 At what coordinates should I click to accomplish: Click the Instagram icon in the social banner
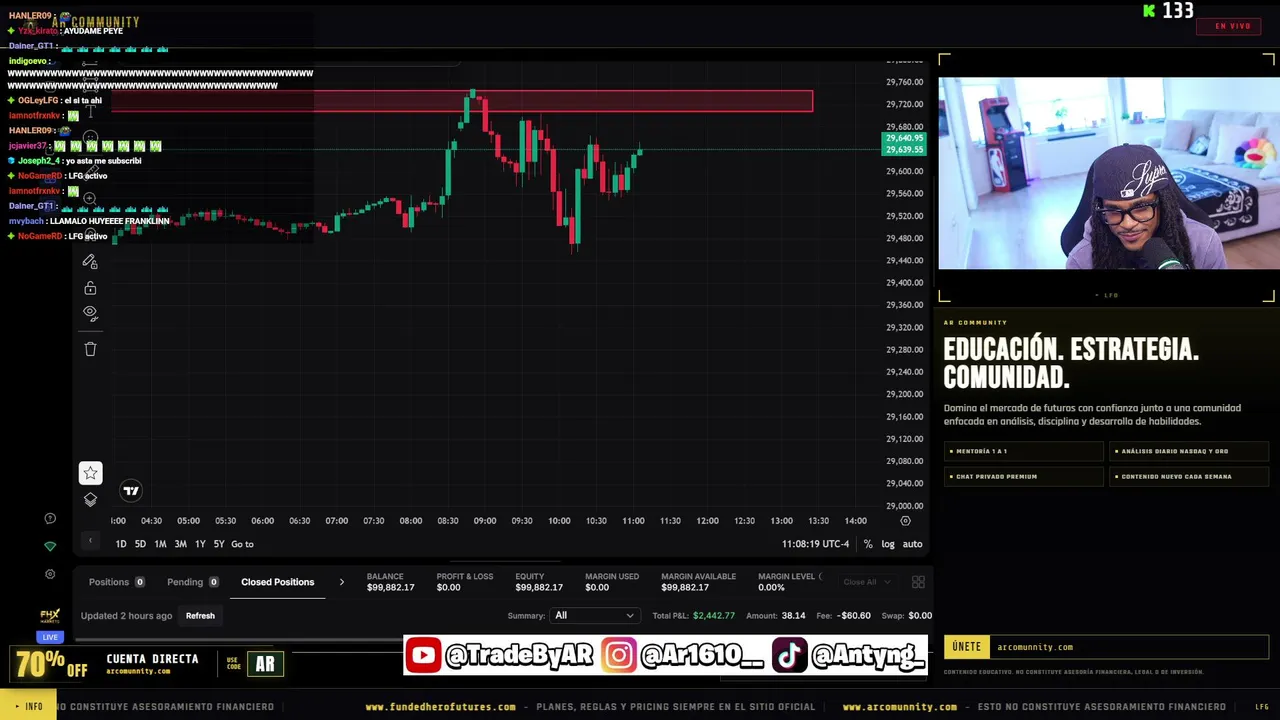point(619,656)
